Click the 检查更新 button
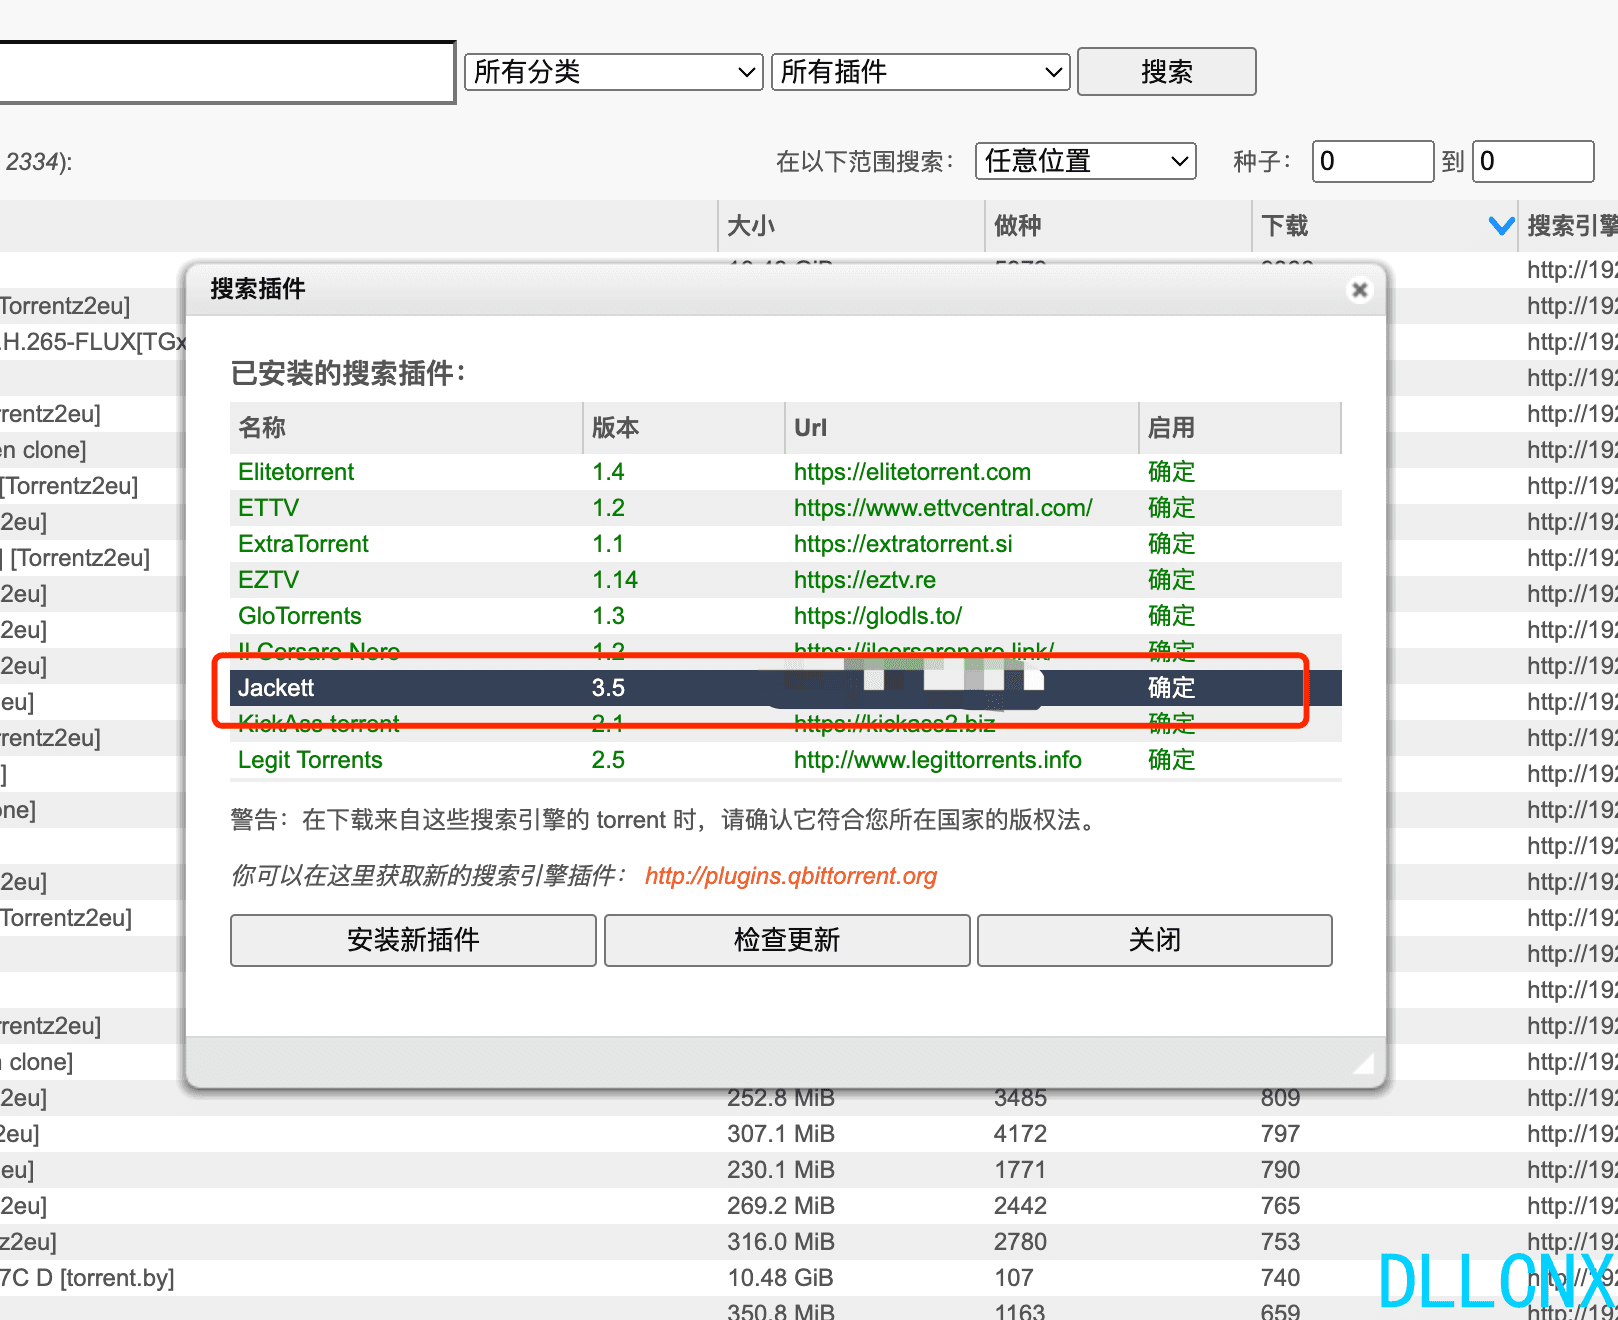1618x1320 pixels. (787, 940)
